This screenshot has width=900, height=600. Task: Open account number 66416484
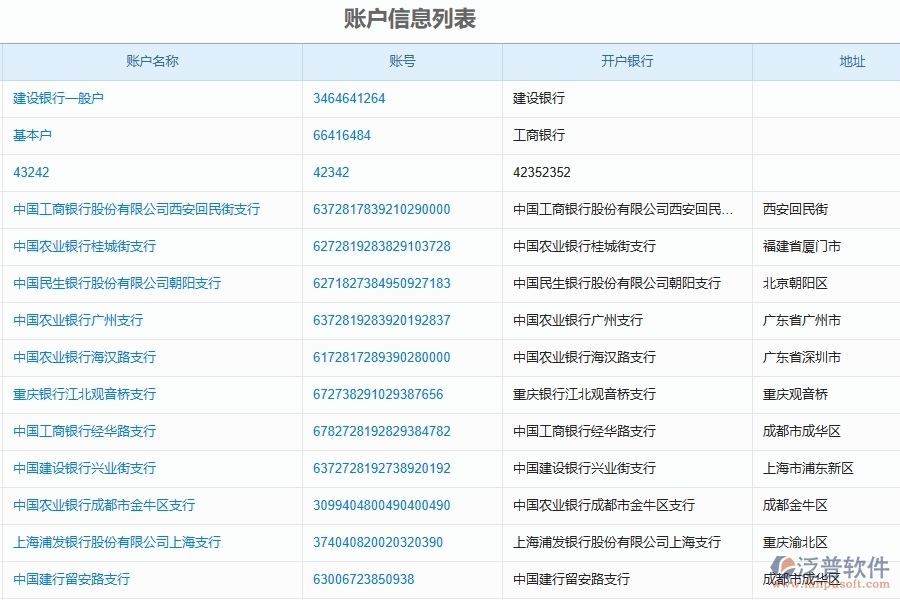pyautogui.click(x=339, y=135)
